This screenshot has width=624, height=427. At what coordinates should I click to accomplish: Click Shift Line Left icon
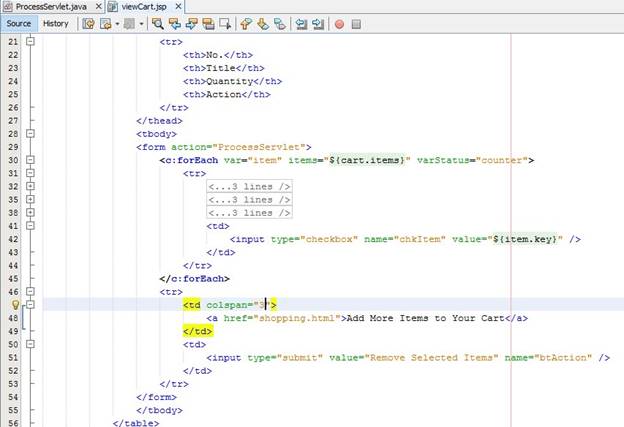coord(301,24)
